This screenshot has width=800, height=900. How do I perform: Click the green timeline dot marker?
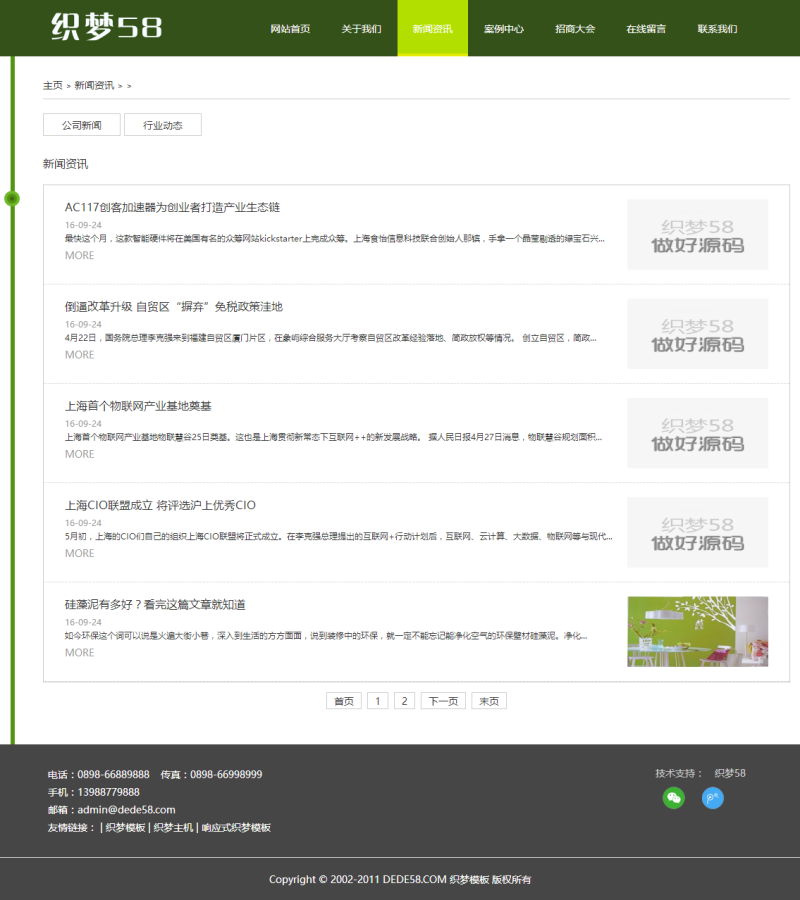[12, 199]
